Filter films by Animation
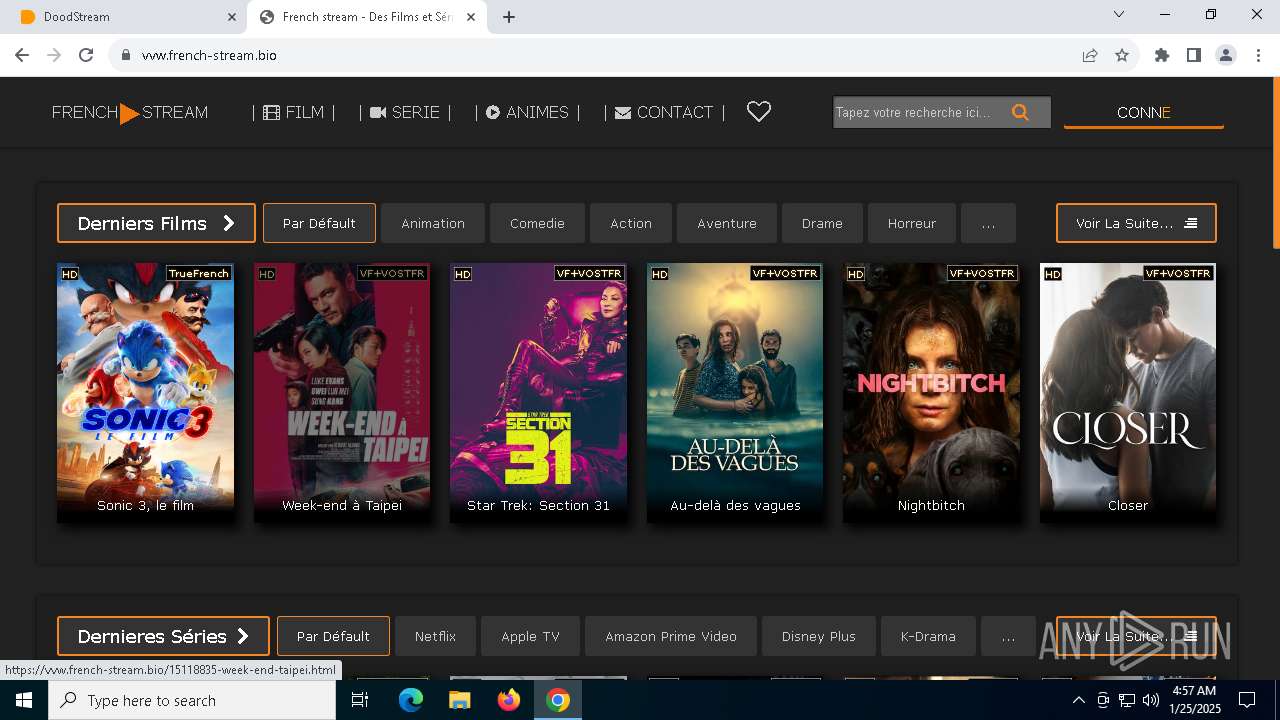The height and width of the screenshot is (720, 1280). click(x=433, y=223)
